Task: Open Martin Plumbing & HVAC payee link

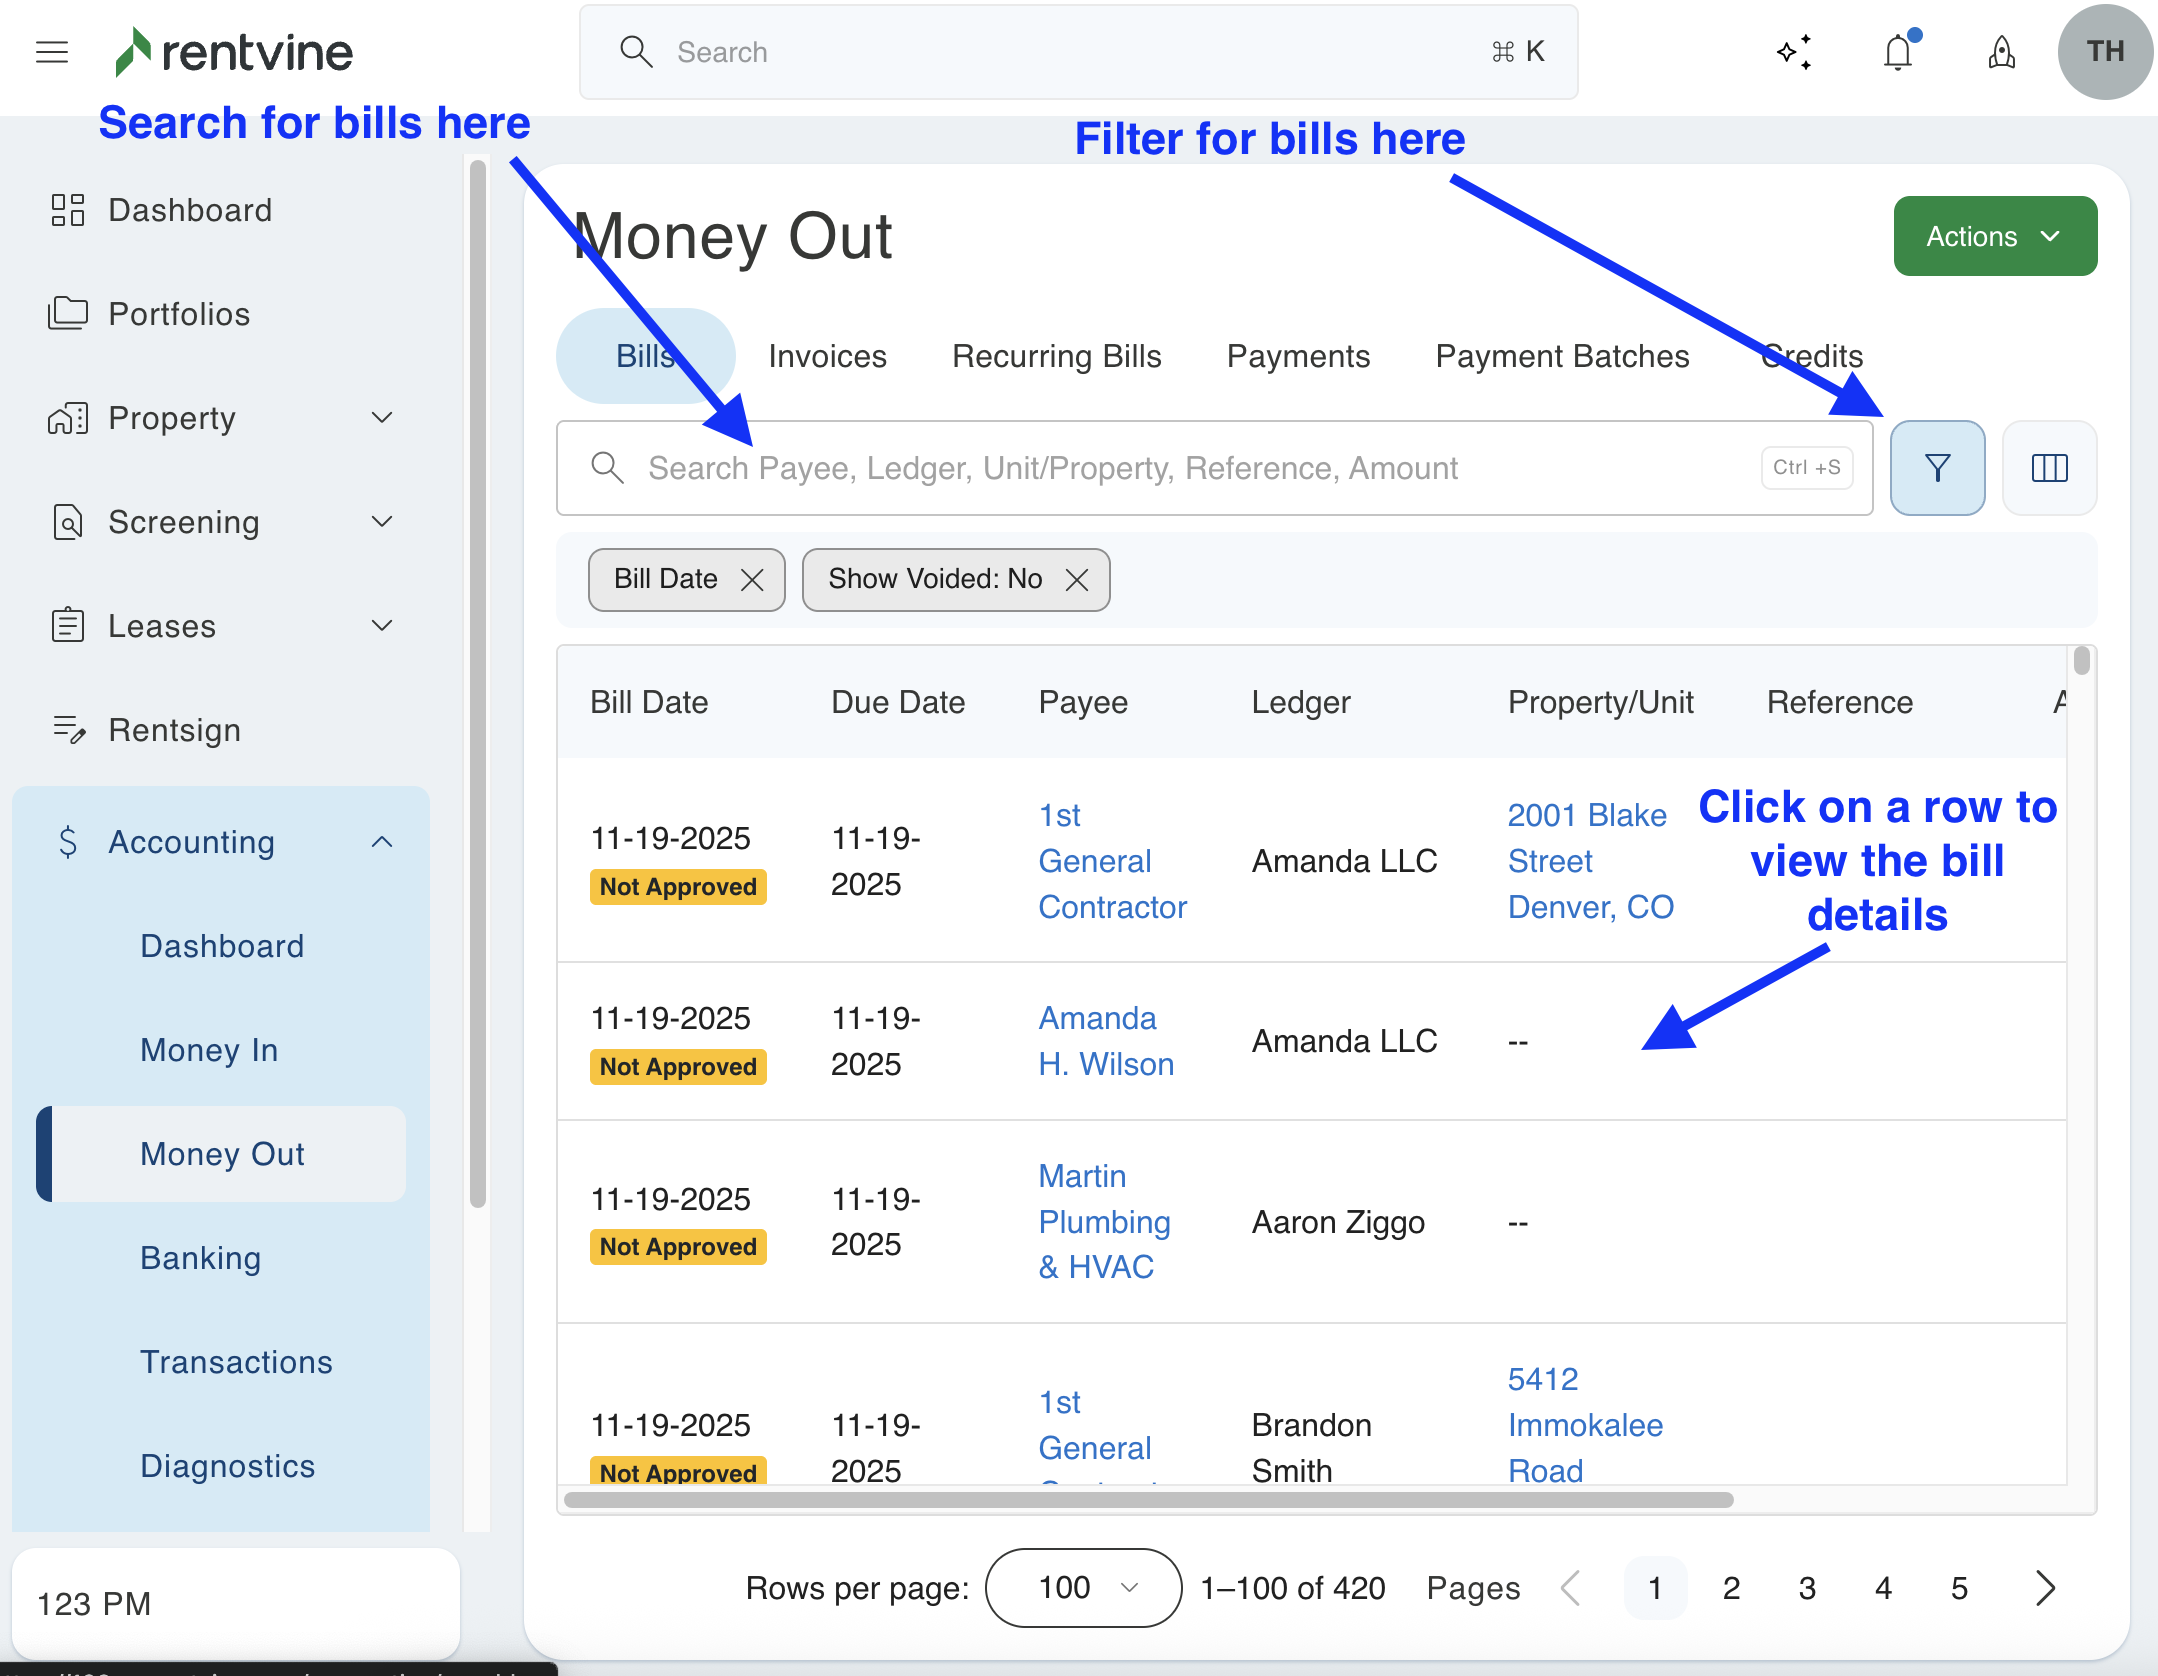Action: (1103, 1222)
